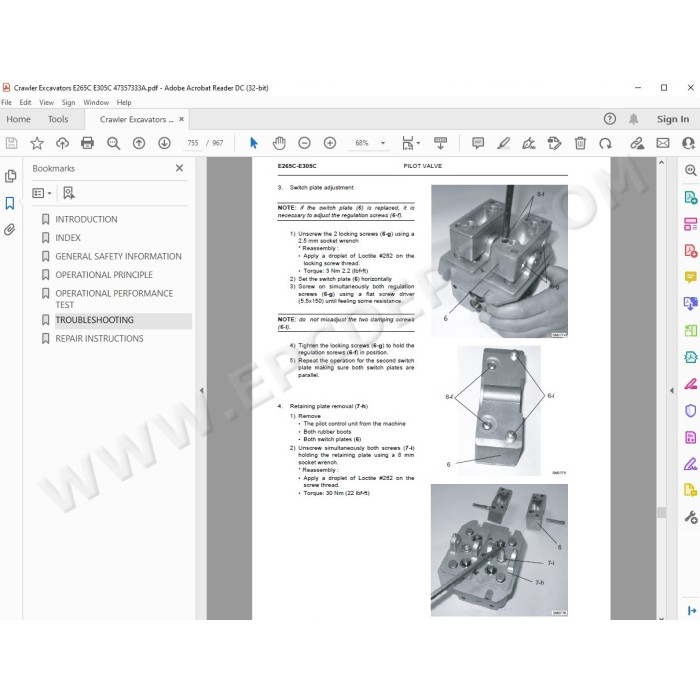Open Comment tool in right pane
Screen dimensions: 700x700
pyautogui.click(x=690, y=277)
